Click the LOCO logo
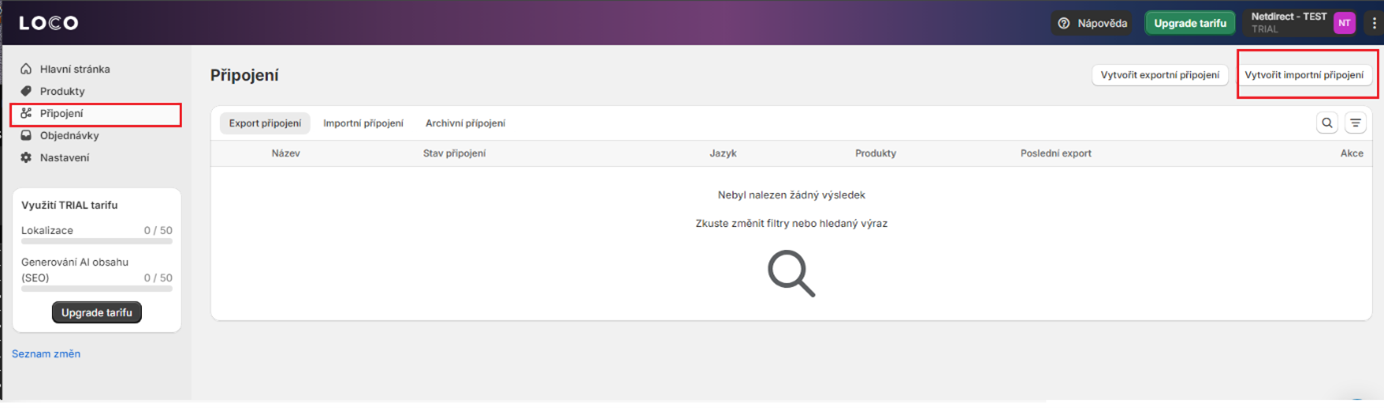This screenshot has width=1384, height=408. pos(48,23)
